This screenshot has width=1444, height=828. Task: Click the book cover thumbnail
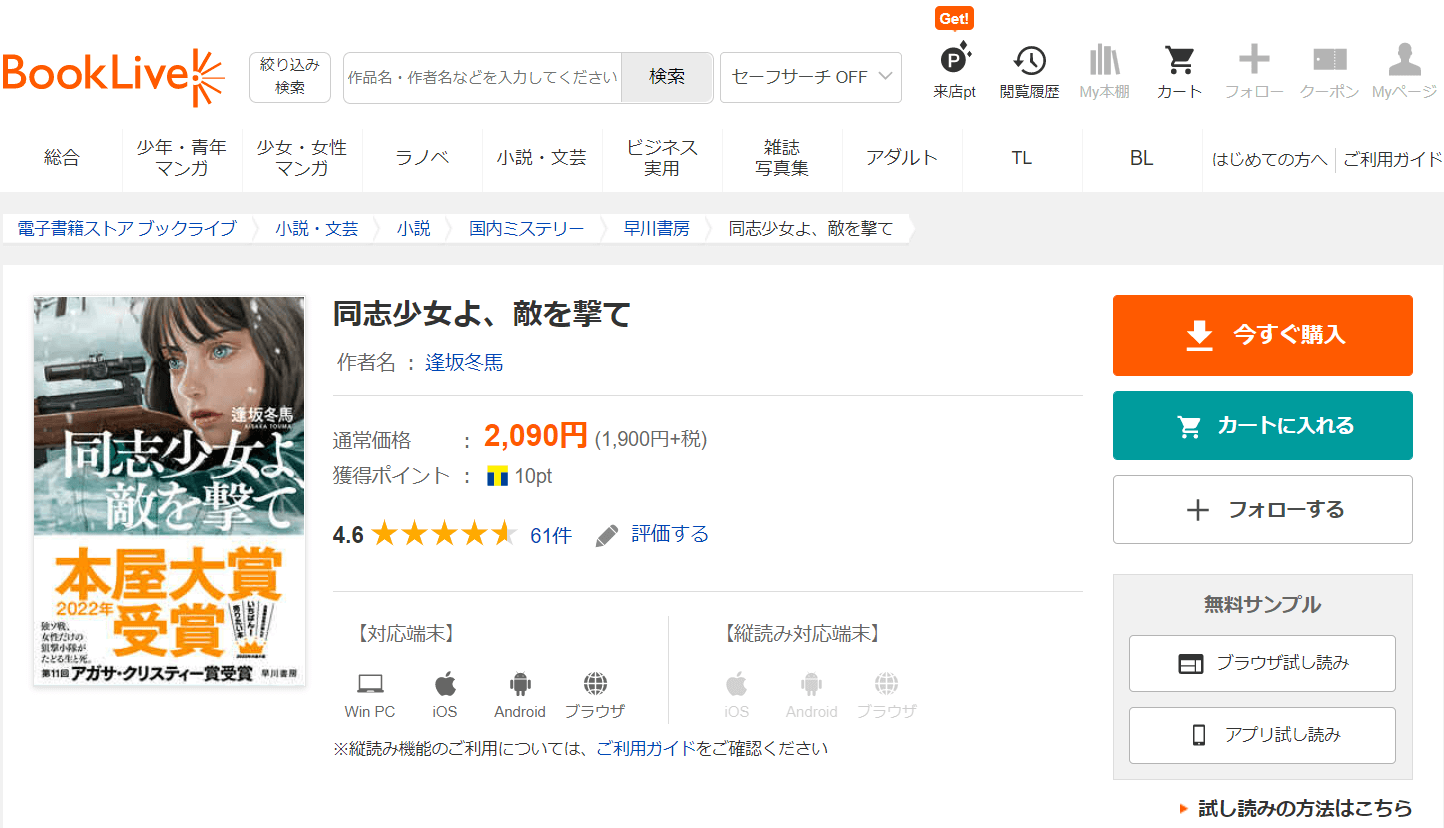coord(169,491)
